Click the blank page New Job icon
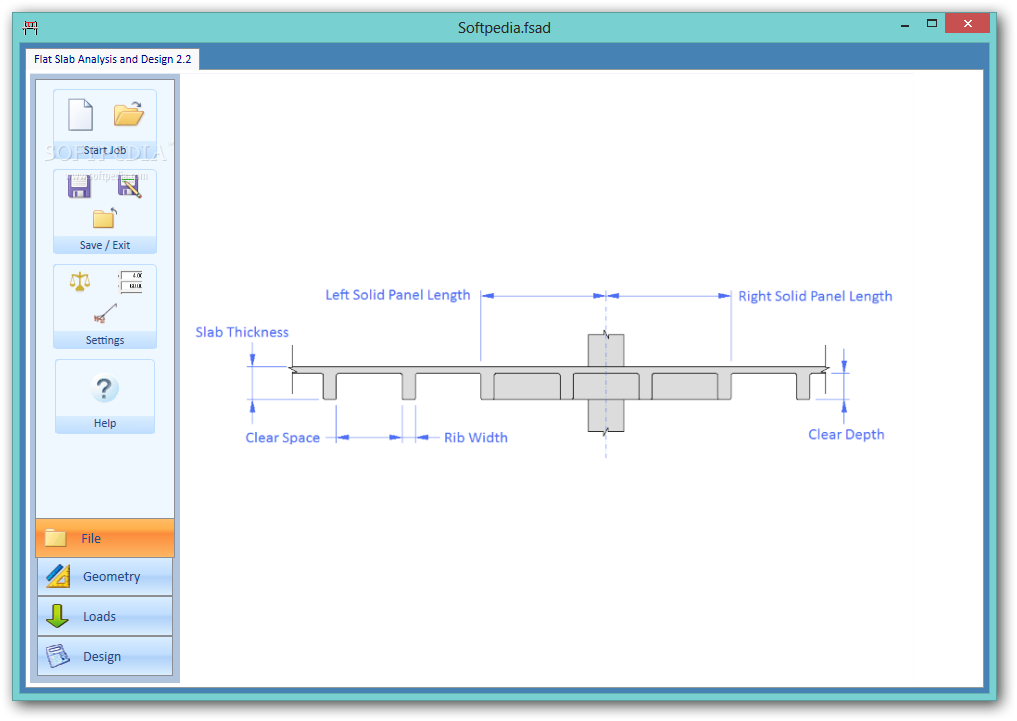 [x=80, y=115]
